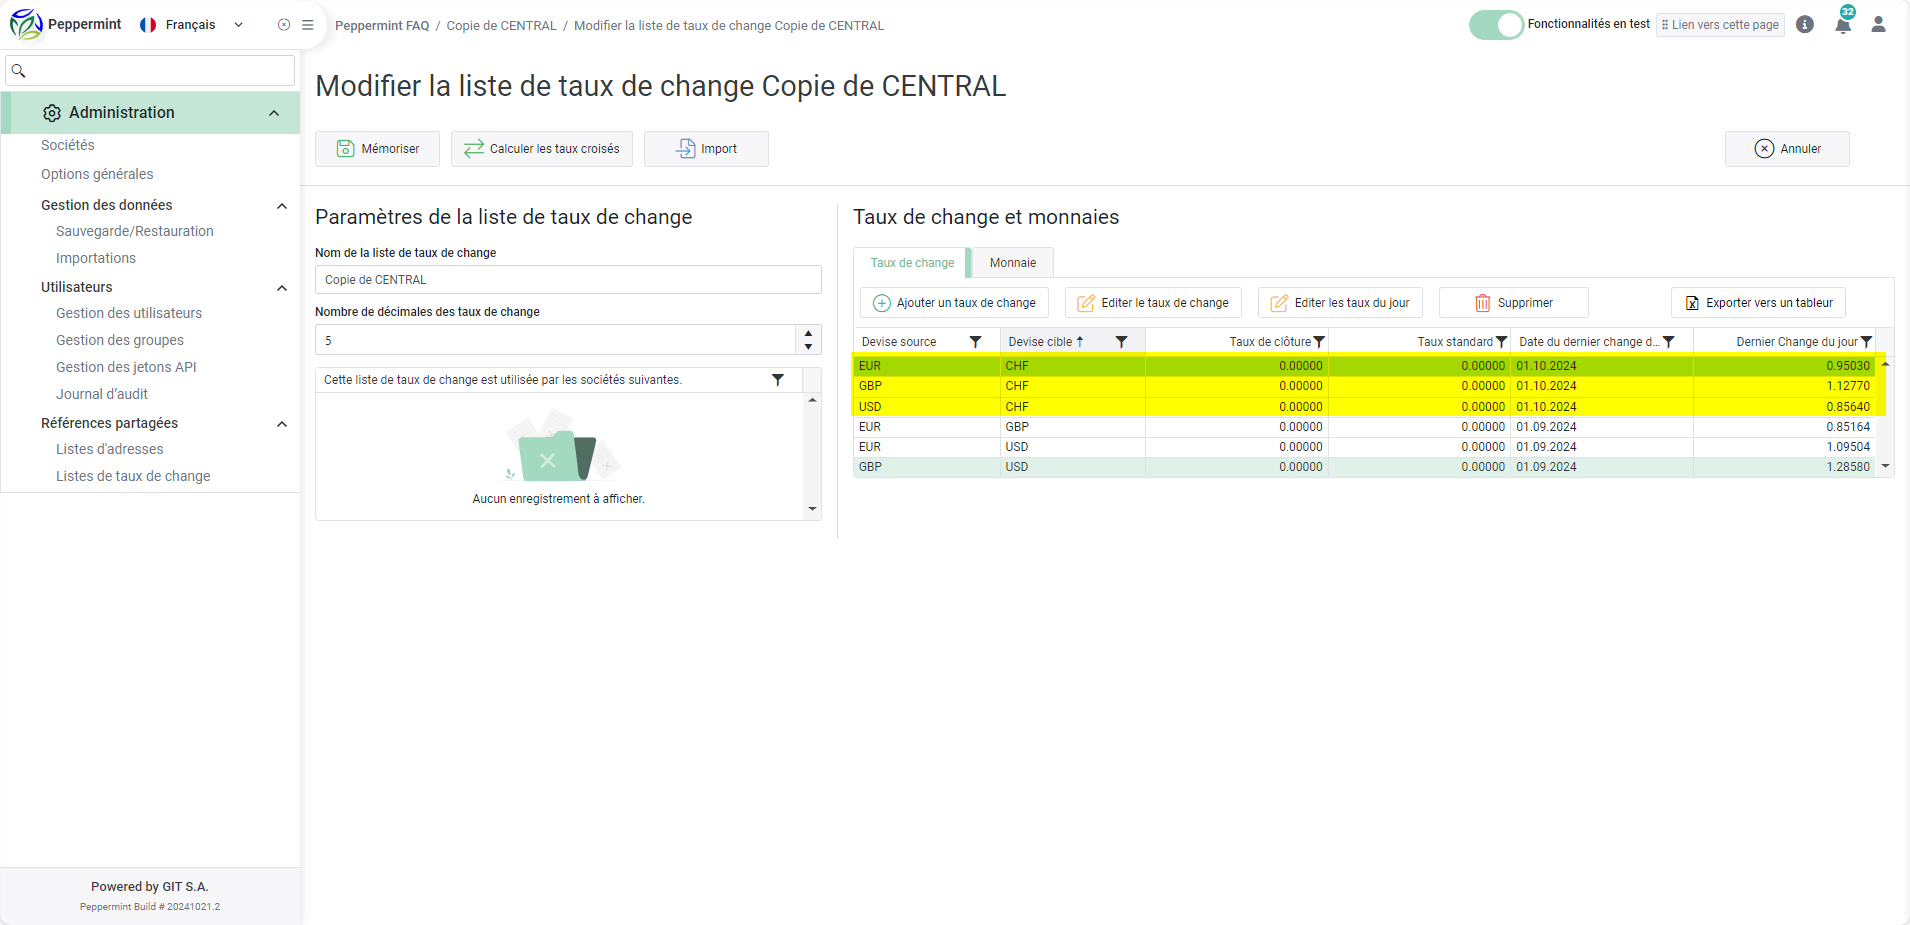Viewport: 1910px width, 925px height.
Task: Collapse Références partagées group
Action: click(x=282, y=424)
